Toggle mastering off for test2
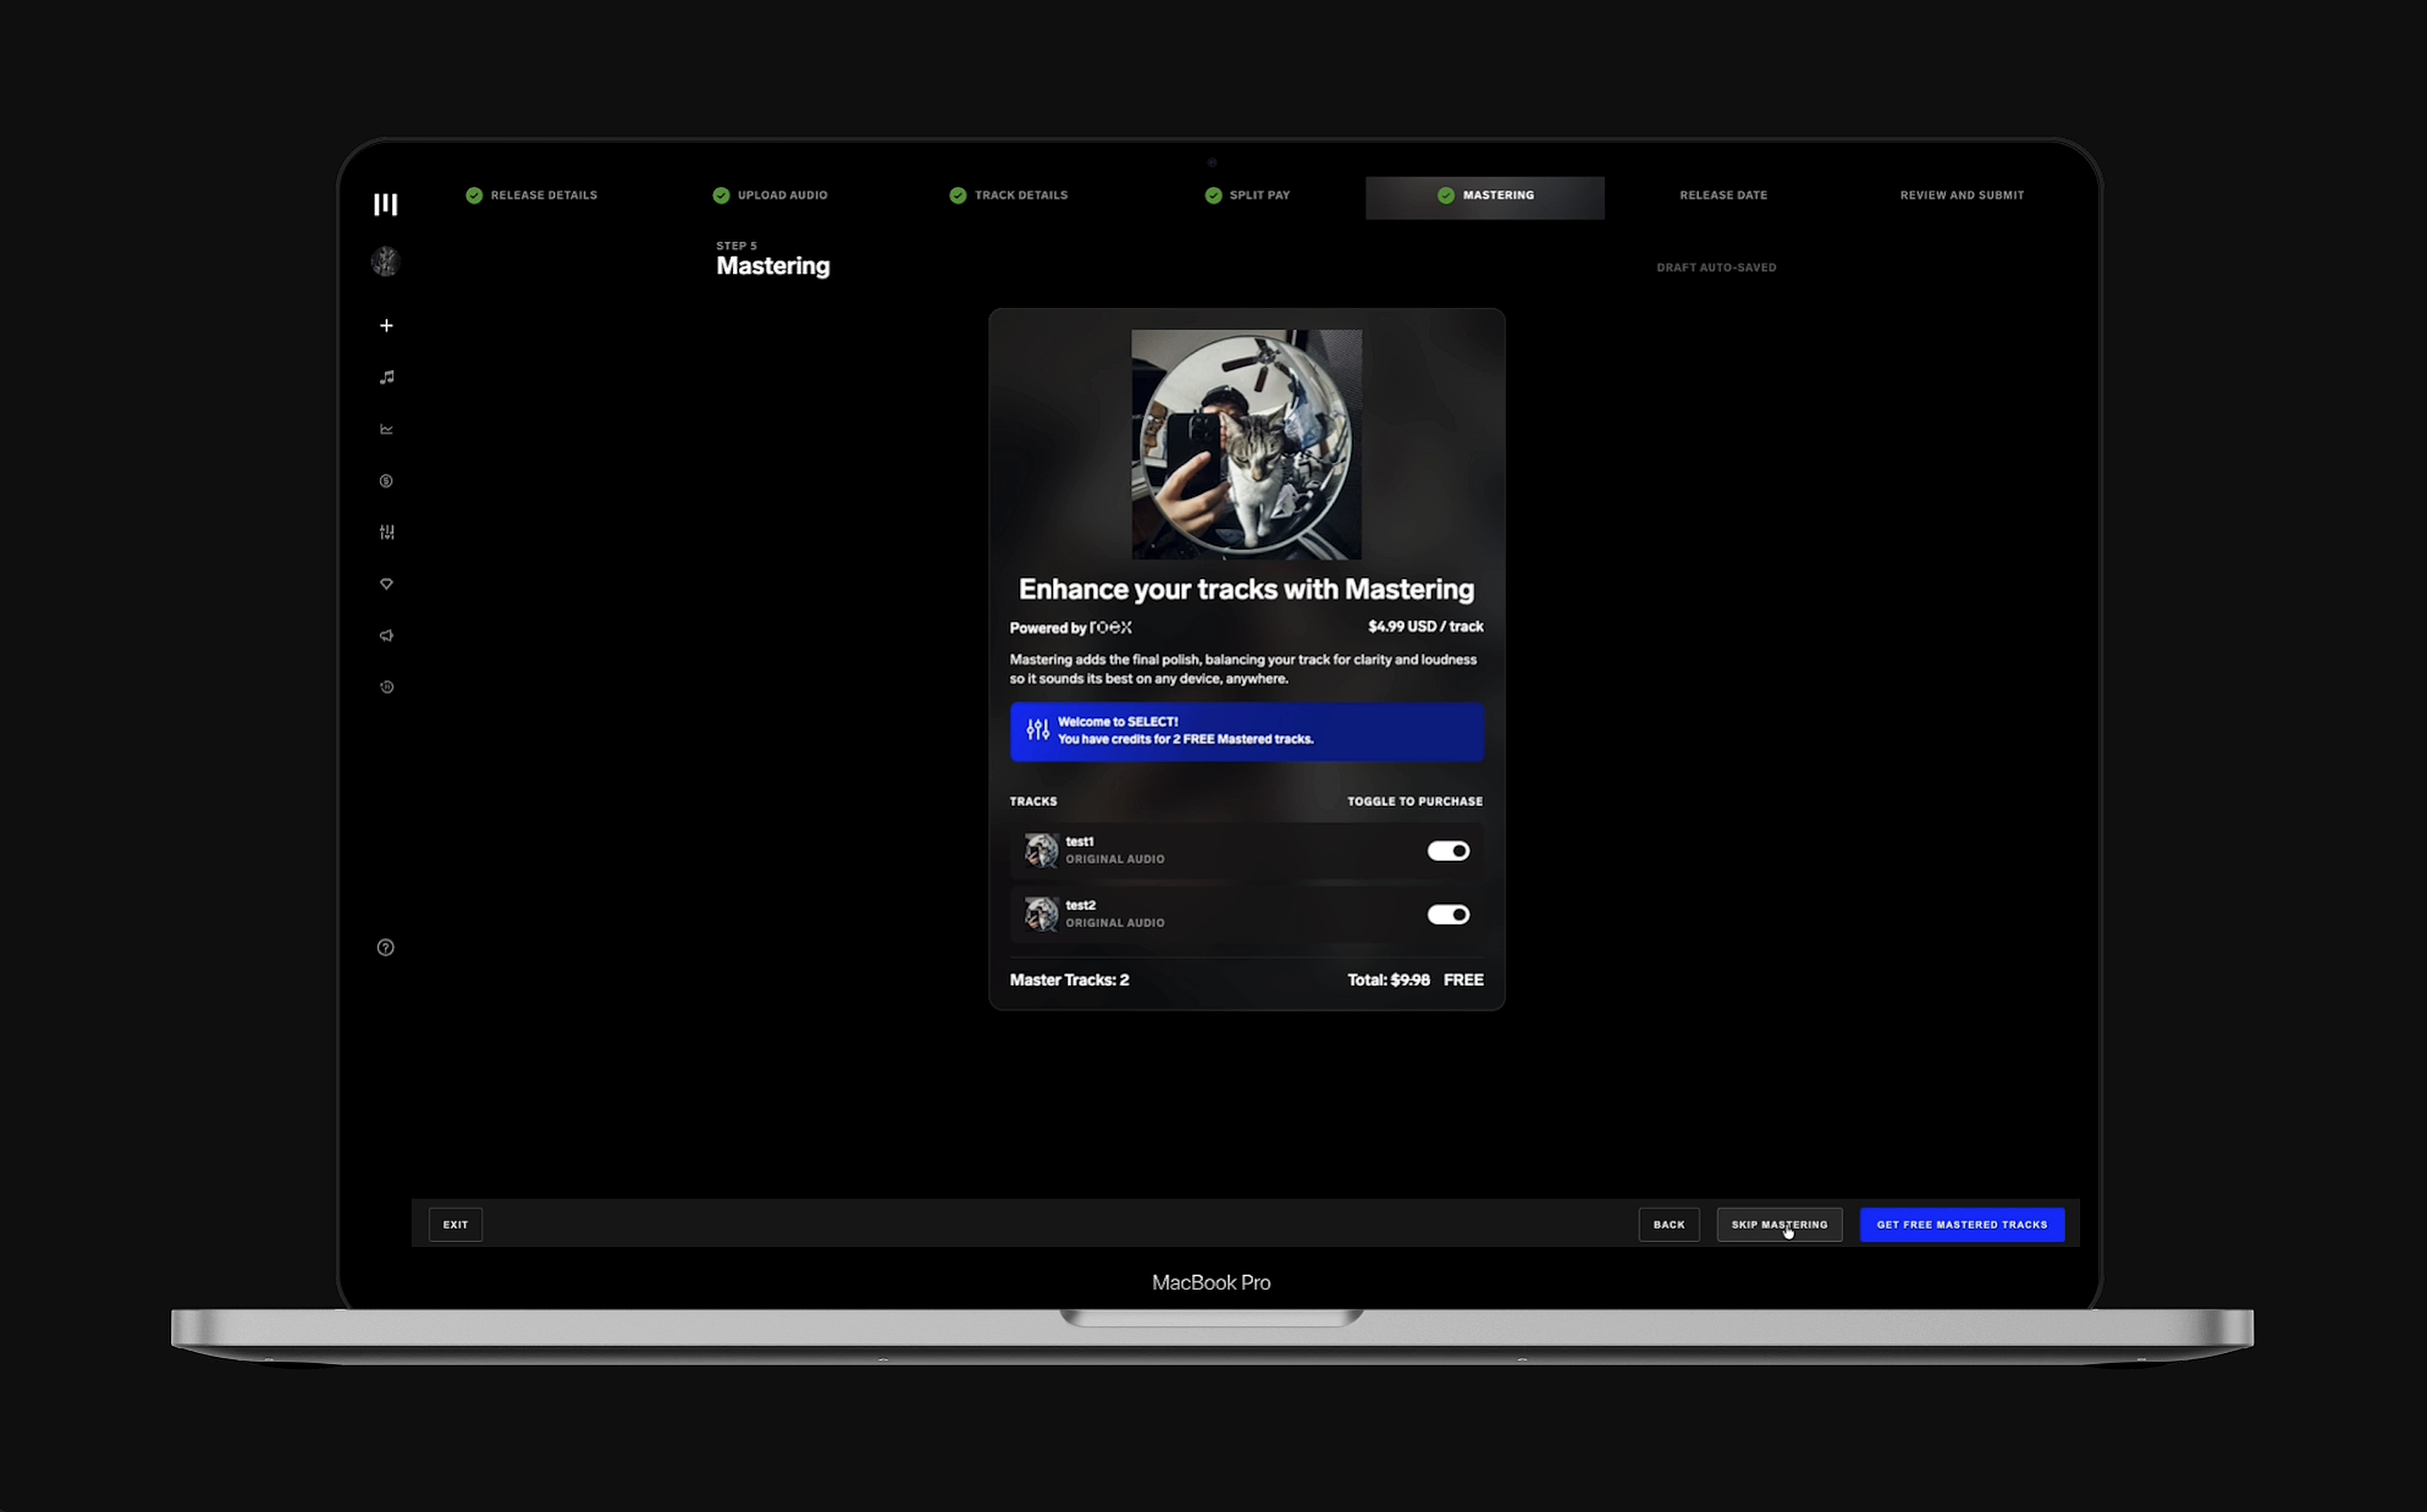Viewport: 2427px width, 1512px height. pyautogui.click(x=1448, y=914)
